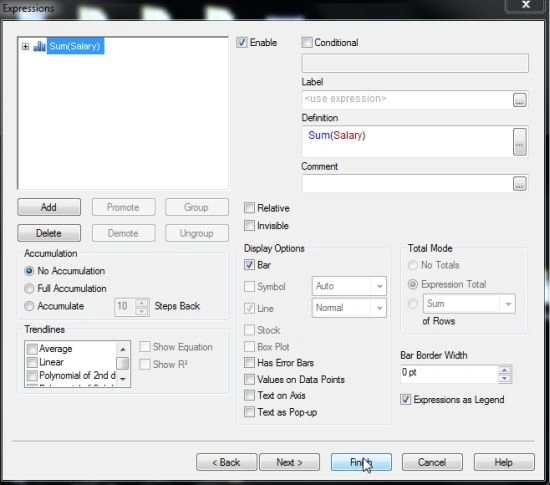The image size is (550, 485).
Task: Open the Definition ellipsis editor button
Action: coord(519,142)
